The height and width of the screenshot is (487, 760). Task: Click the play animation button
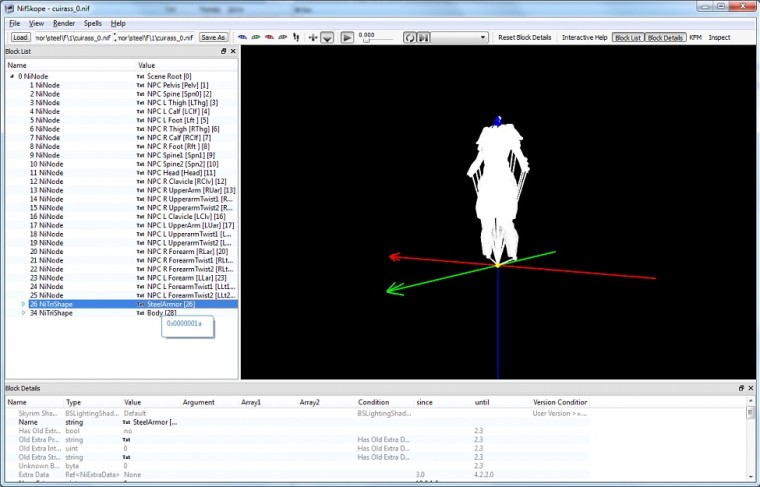(347, 37)
